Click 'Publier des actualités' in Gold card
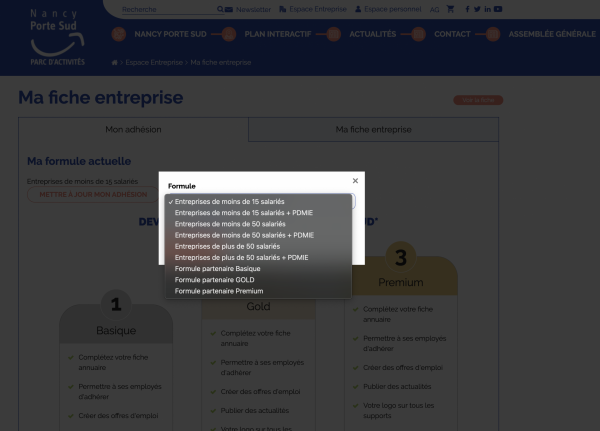Image resolution: width=600 pixels, height=431 pixels. (x=255, y=410)
